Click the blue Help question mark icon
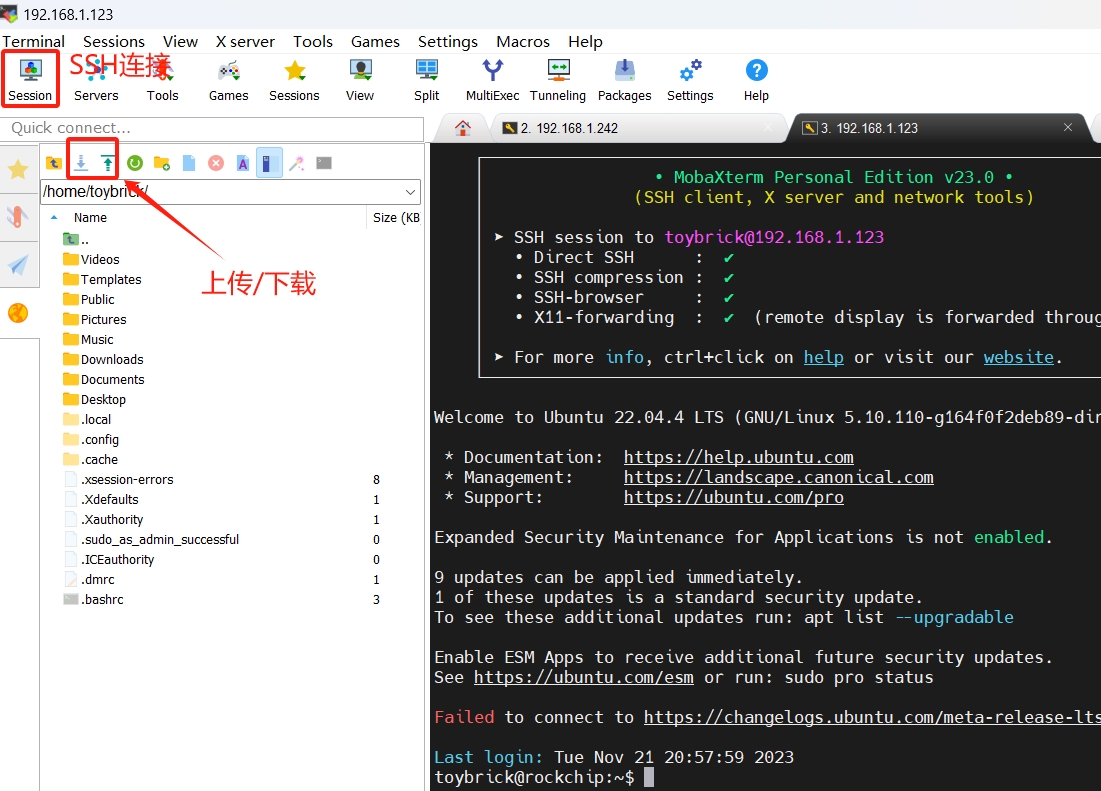Image resolution: width=1101 pixels, height=791 pixels. (756, 71)
